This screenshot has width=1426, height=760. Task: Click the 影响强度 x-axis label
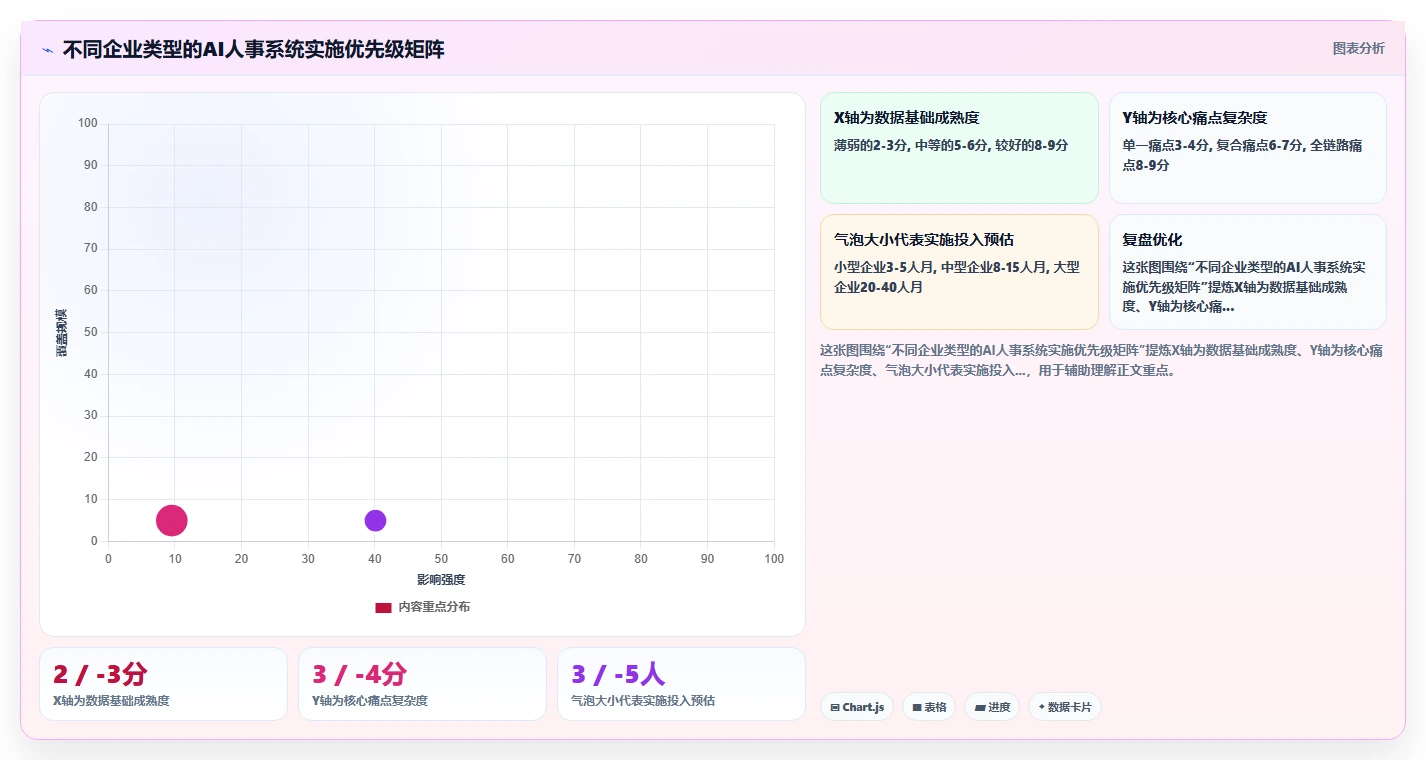coord(441,580)
